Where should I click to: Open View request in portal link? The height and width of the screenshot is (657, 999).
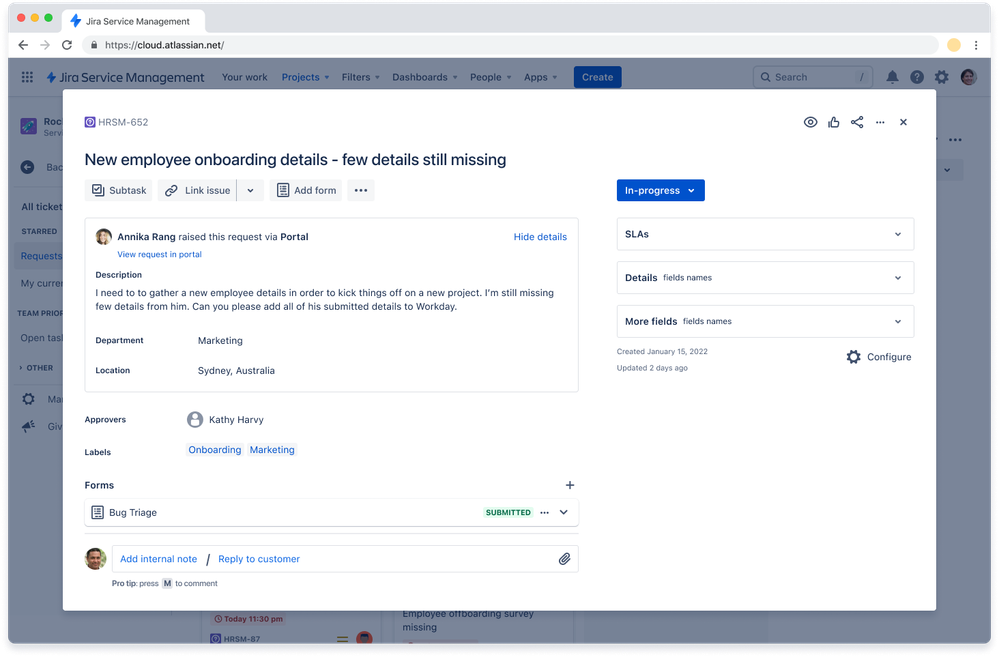159,254
